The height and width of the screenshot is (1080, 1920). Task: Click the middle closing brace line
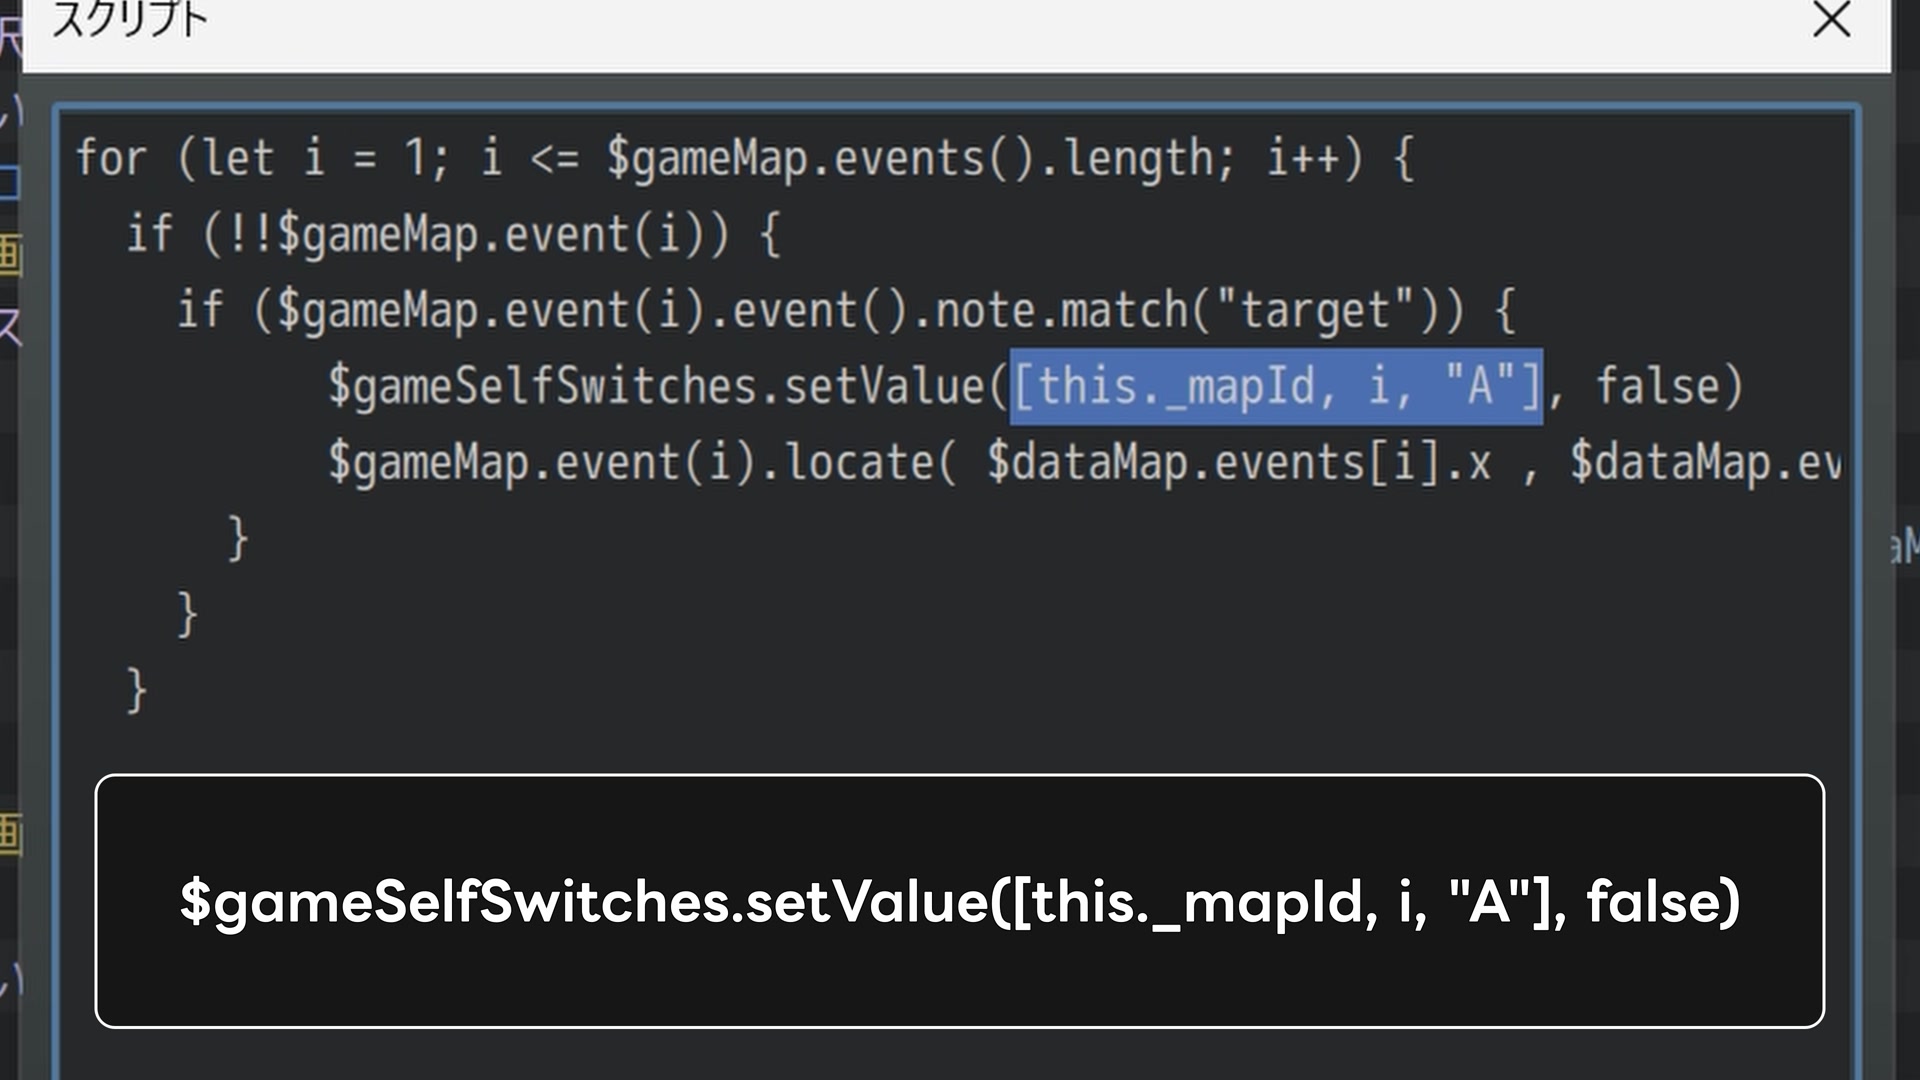click(187, 615)
